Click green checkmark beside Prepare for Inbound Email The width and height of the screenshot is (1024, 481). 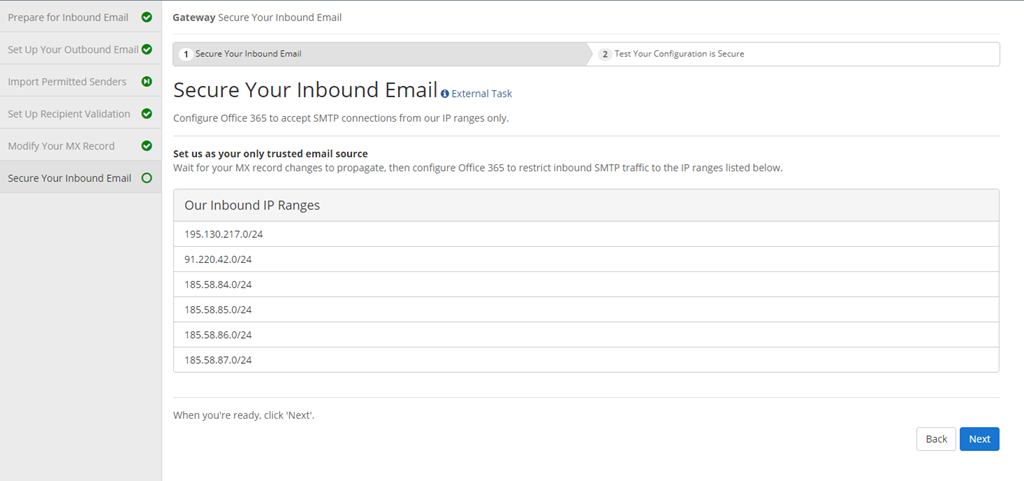pos(147,17)
